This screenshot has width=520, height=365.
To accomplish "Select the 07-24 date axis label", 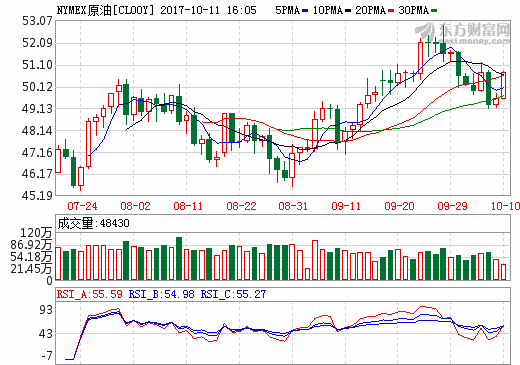I will pos(82,206).
